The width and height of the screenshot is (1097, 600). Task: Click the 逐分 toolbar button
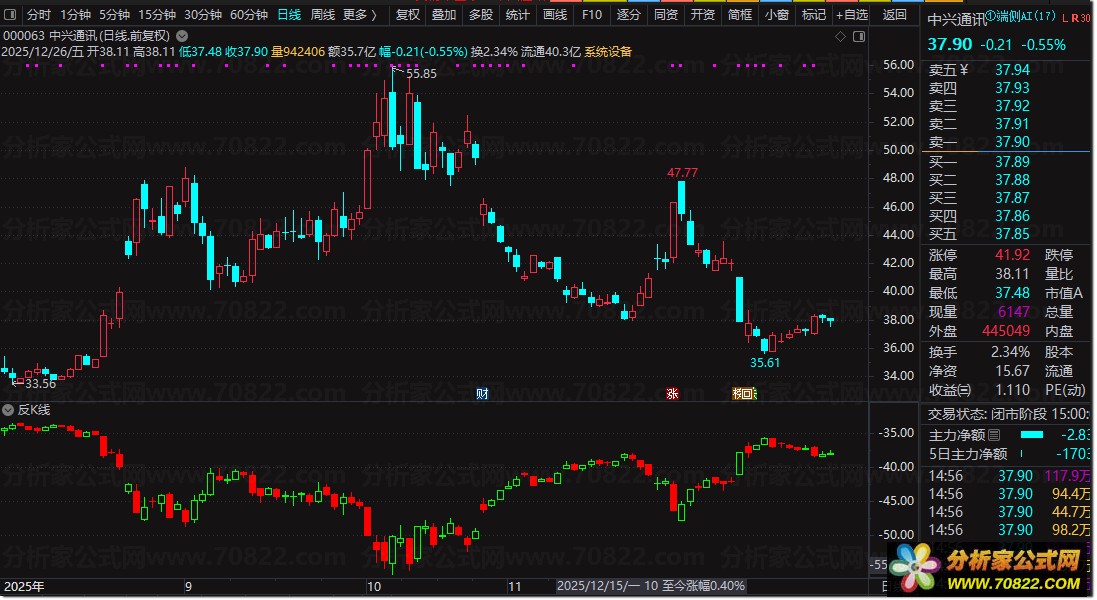629,15
